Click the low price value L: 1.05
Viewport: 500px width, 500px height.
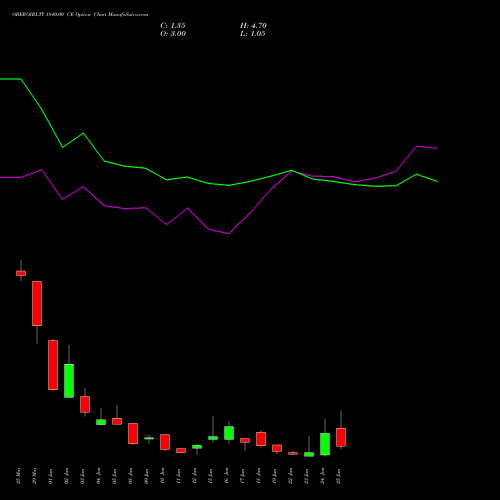coord(253,34)
